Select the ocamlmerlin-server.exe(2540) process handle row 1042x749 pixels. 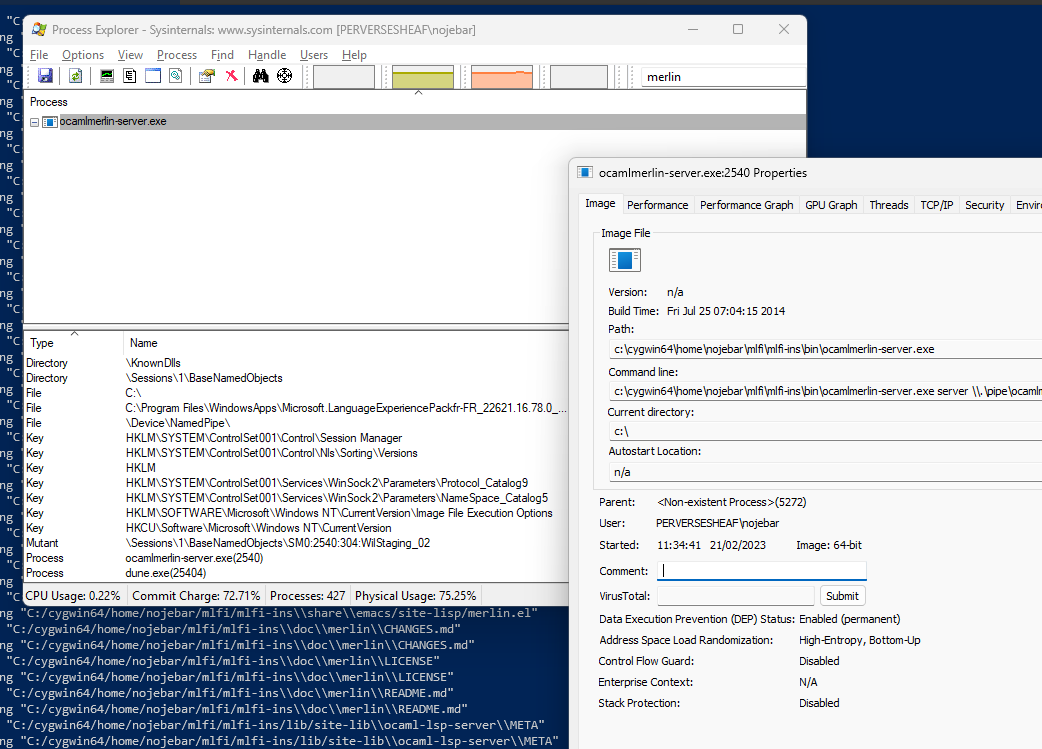[296, 558]
